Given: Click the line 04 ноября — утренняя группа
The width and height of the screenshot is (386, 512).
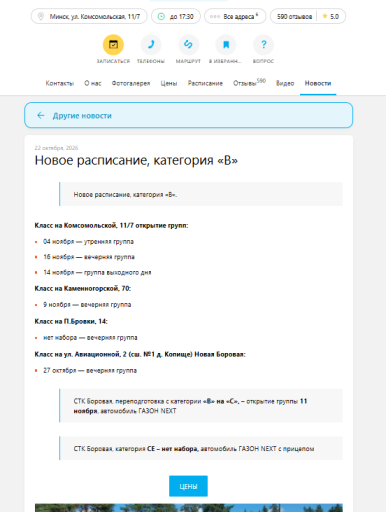Looking at the screenshot, I should pyautogui.click(x=88, y=241).
